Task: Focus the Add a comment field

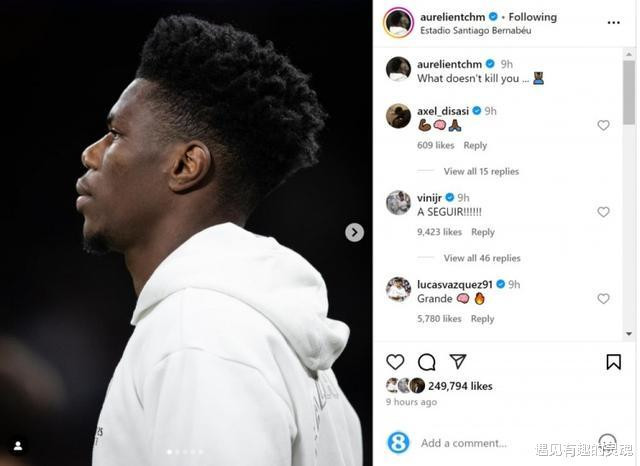Action: (x=464, y=443)
